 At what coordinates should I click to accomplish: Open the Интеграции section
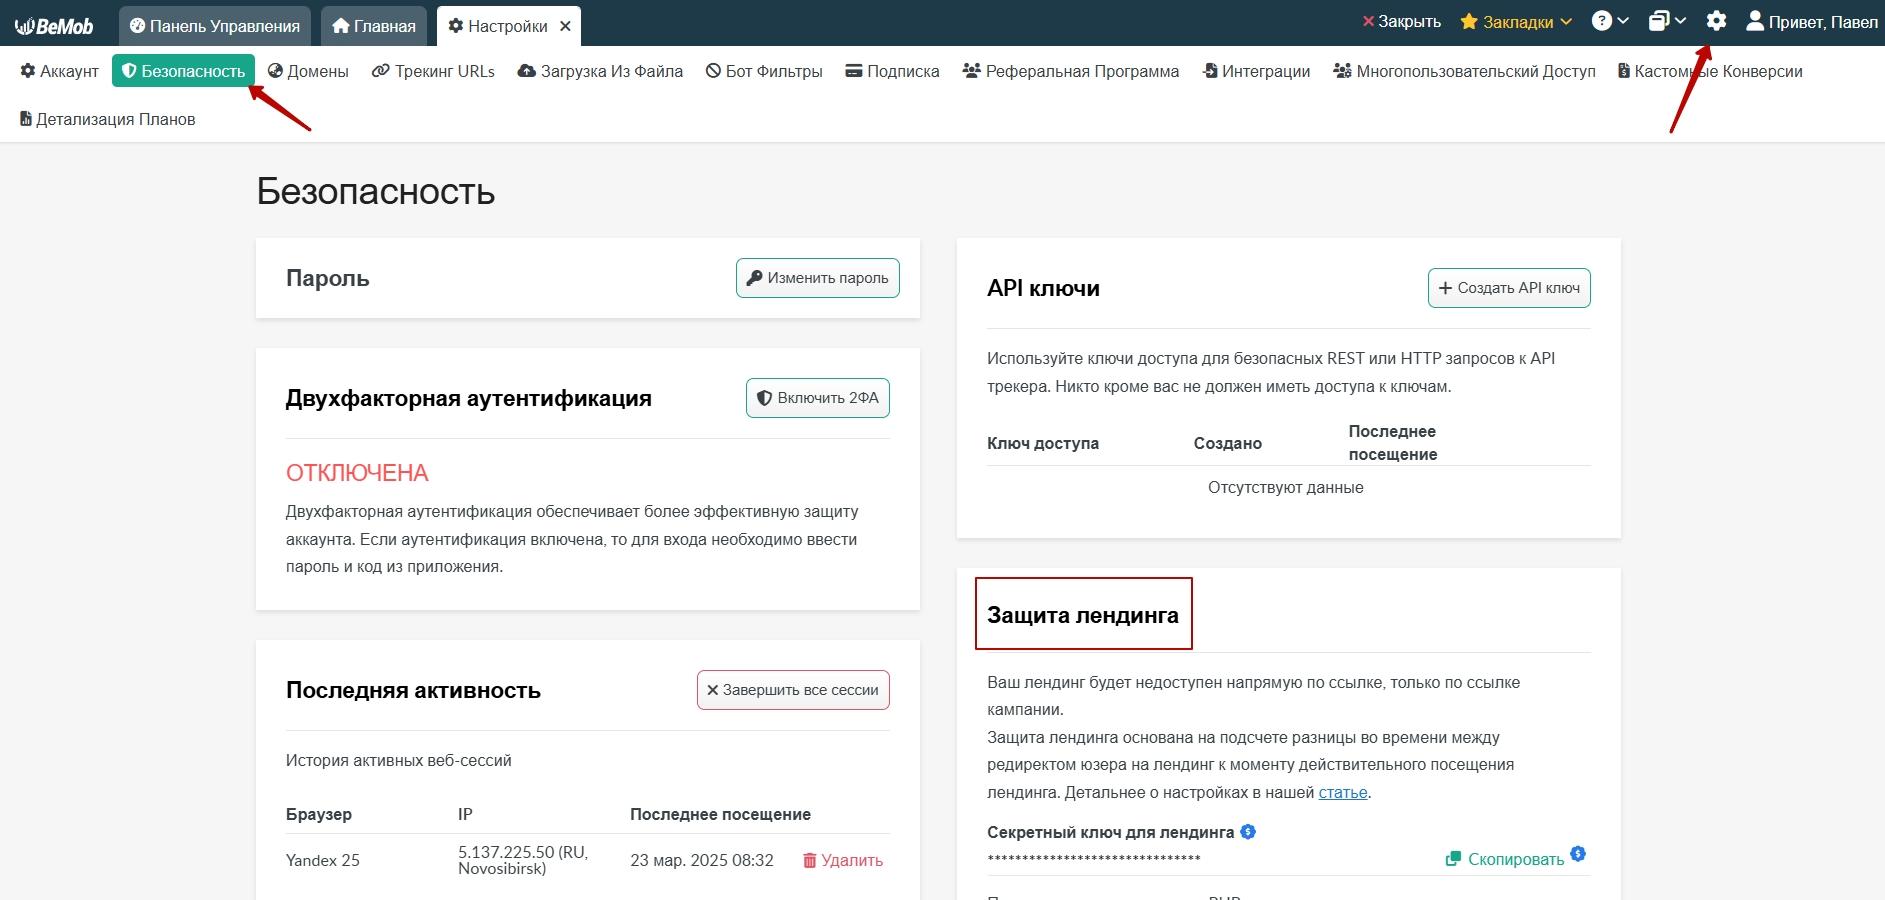[x=1256, y=71]
